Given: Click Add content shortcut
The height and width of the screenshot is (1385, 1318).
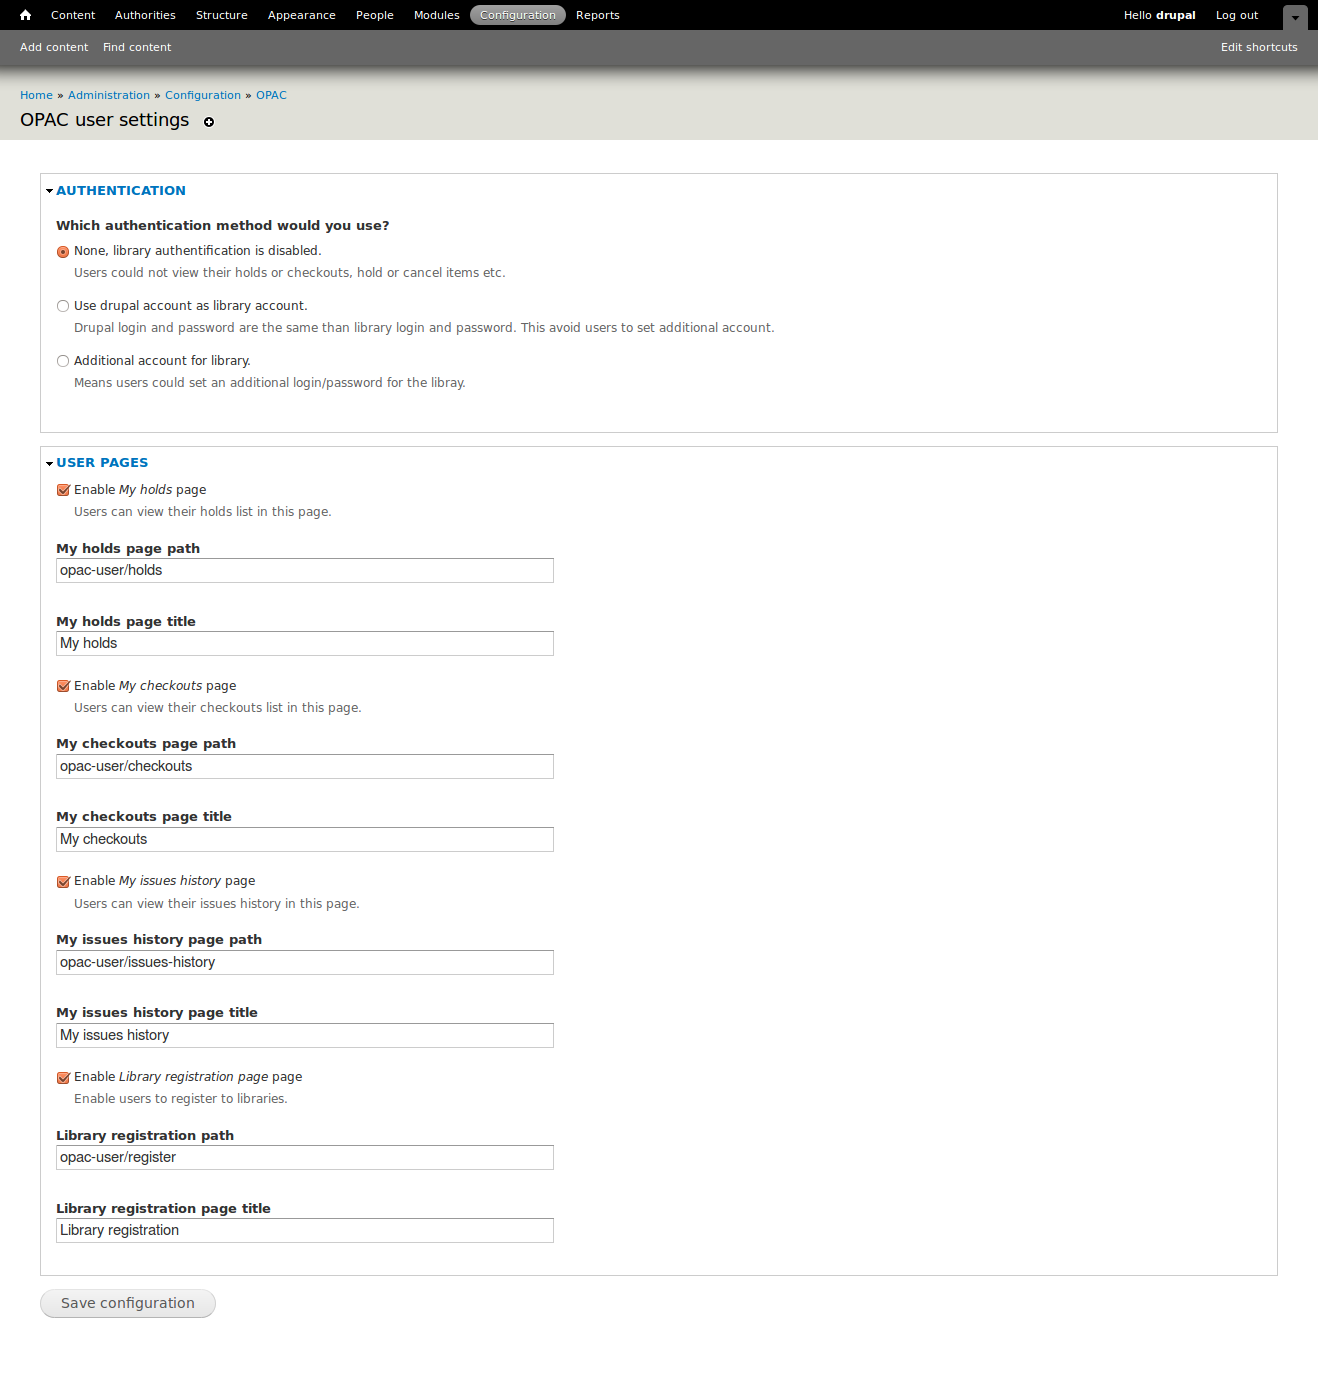Looking at the screenshot, I should (x=54, y=47).
